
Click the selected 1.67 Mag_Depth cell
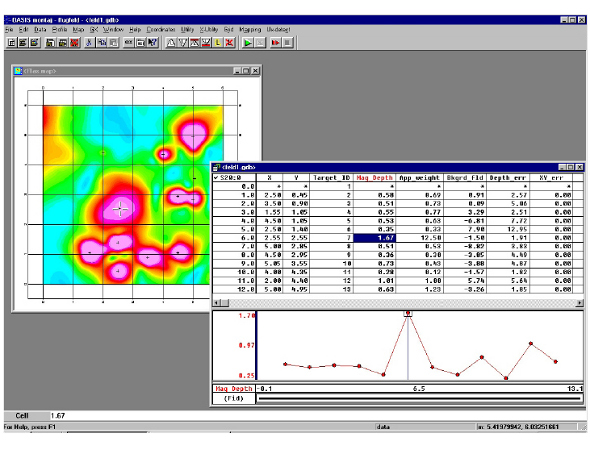[x=374, y=238]
